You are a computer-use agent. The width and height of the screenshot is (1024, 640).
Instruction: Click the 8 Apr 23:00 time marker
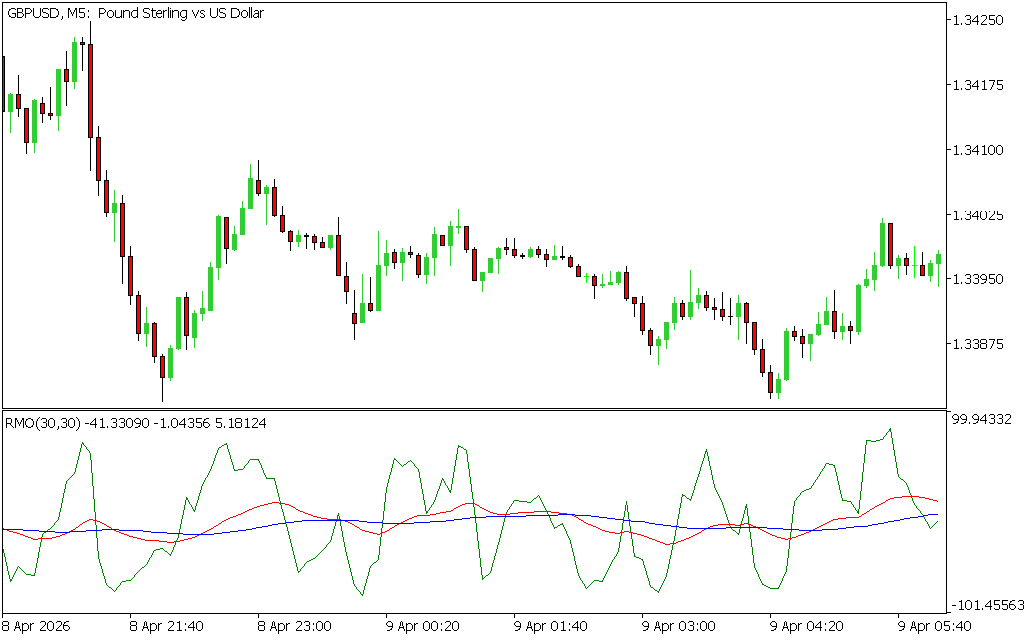[x=294, y=626]
